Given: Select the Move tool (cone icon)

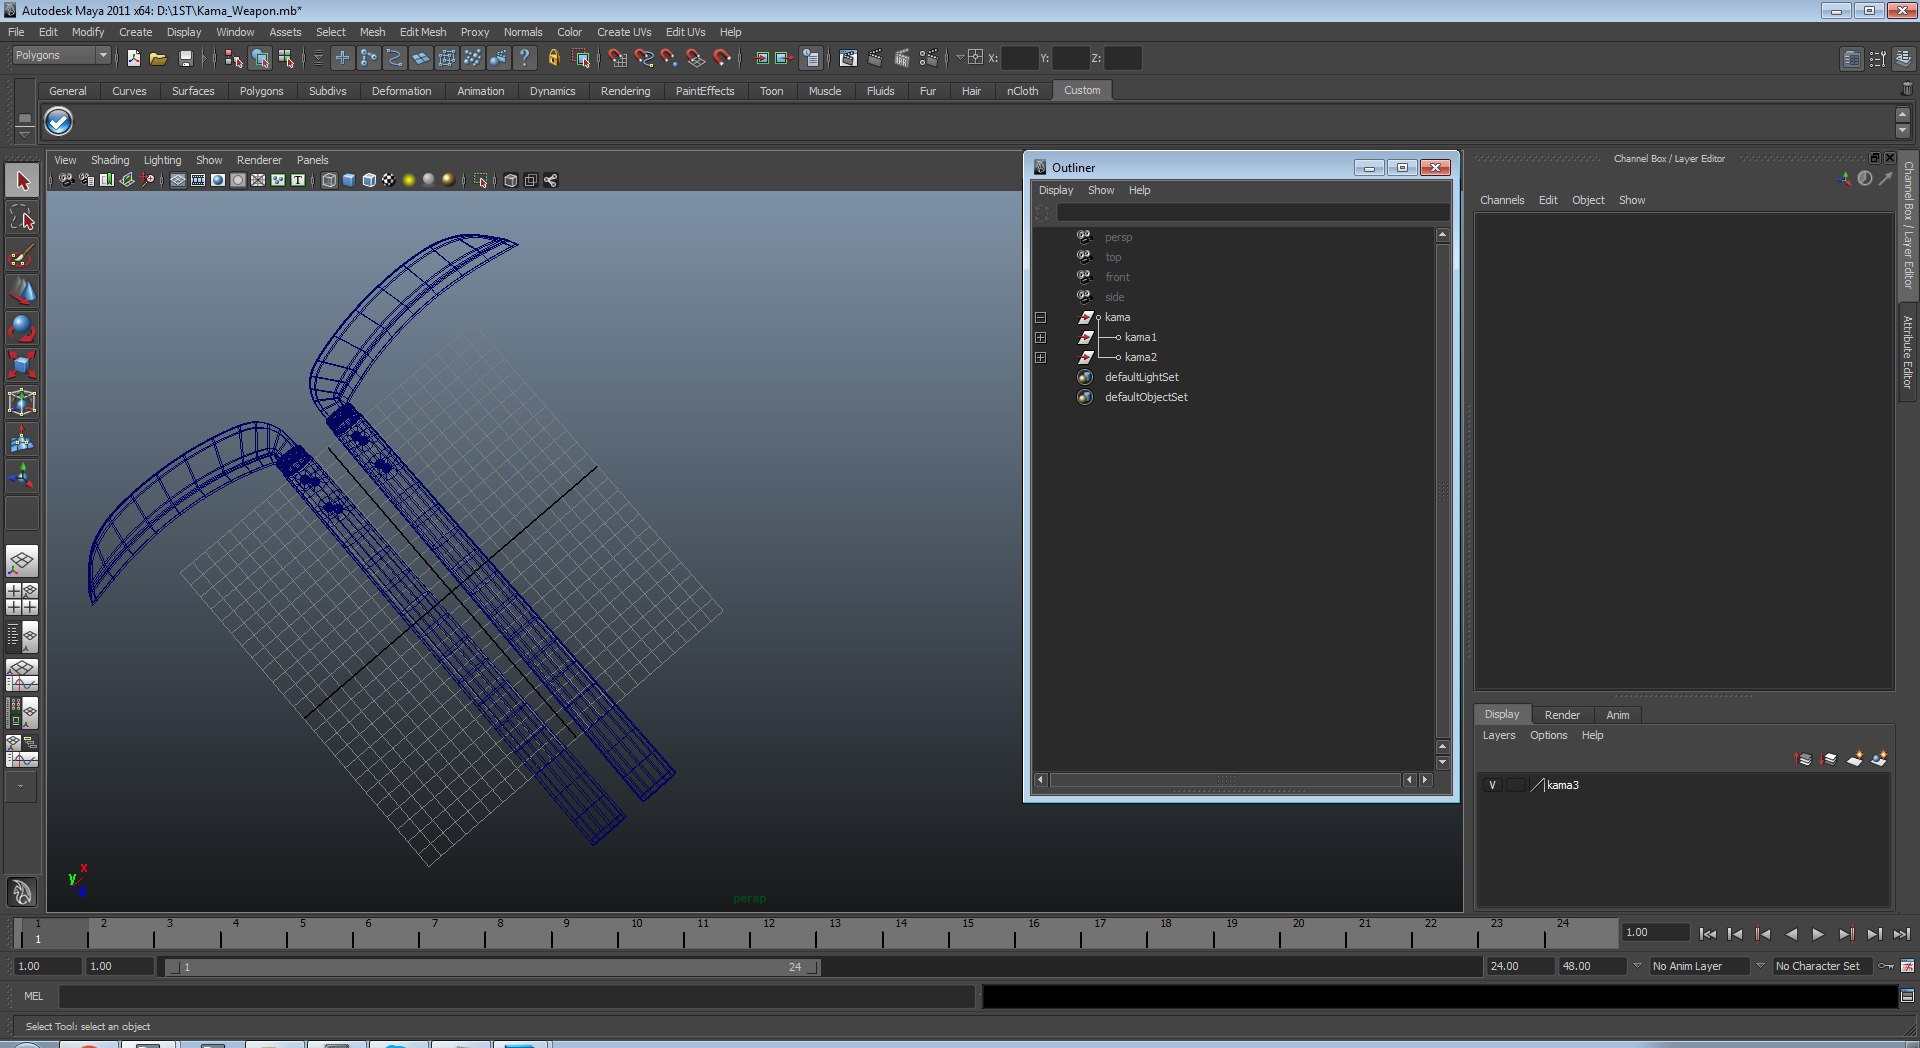Looking at the screenshot, I should (22, 290).
